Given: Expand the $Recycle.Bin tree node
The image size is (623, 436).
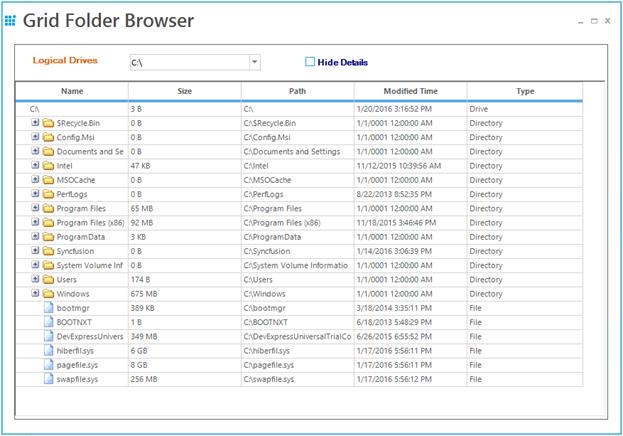Looking at the screenshot, I should [x=35, y=122].
